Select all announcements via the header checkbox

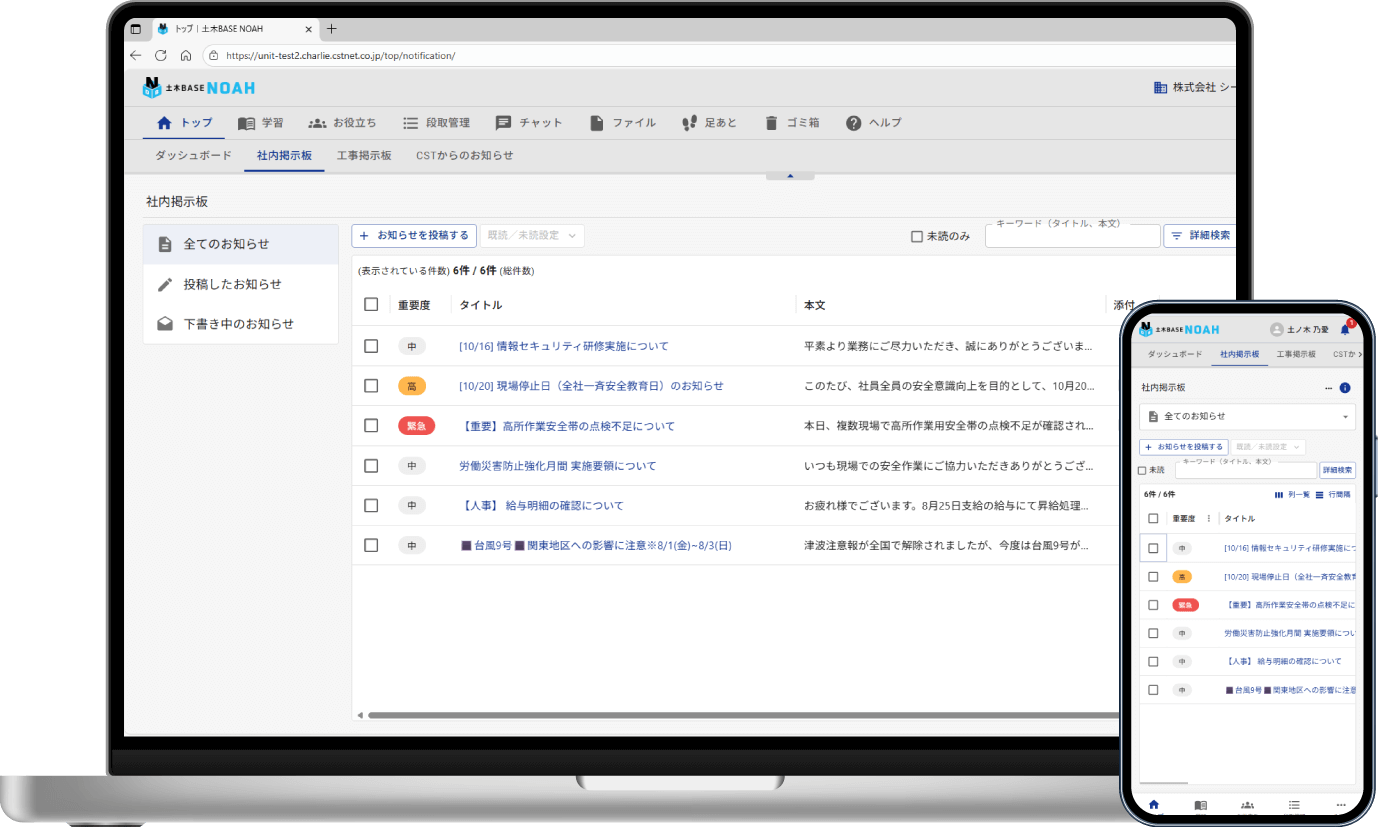371,304
